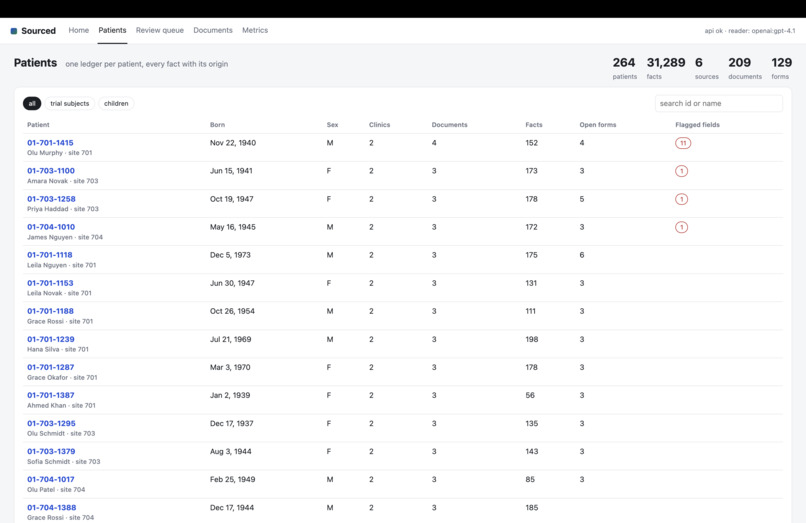Click 'Olu Murphy · site 701' subtitle

60,153
